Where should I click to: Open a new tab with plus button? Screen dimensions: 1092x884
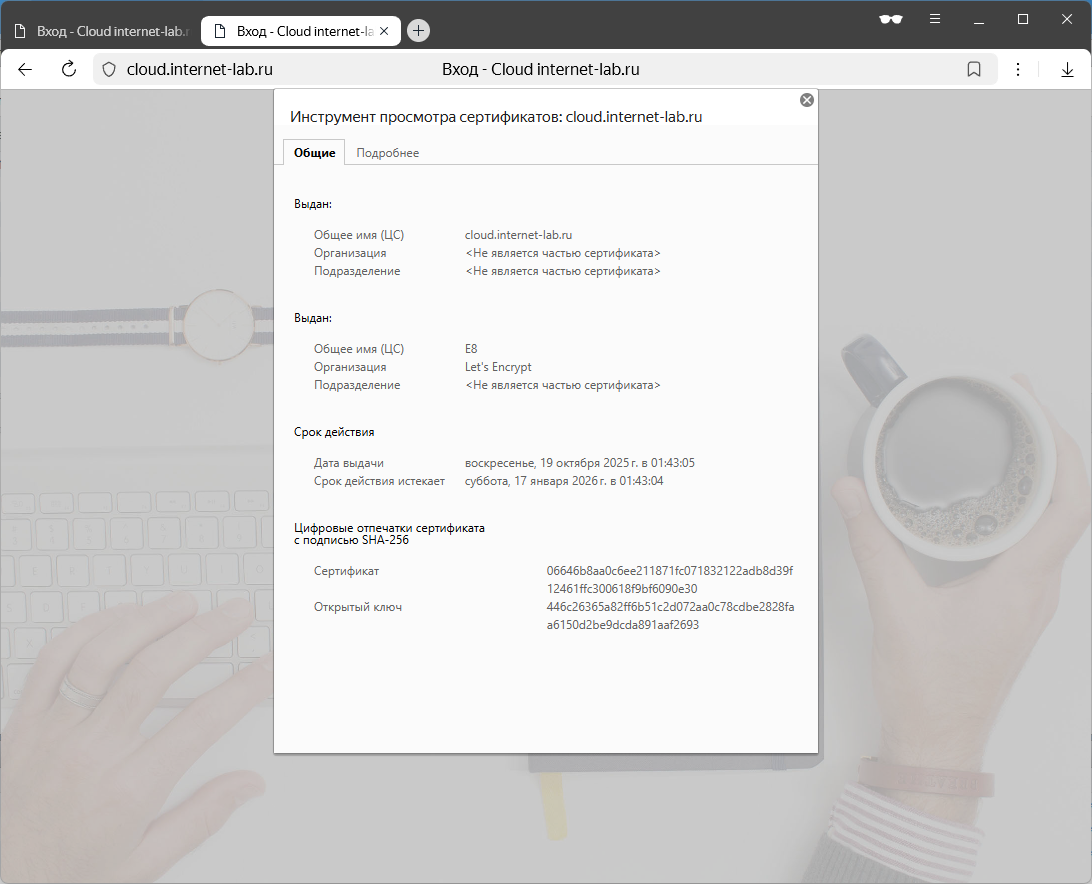418,30
